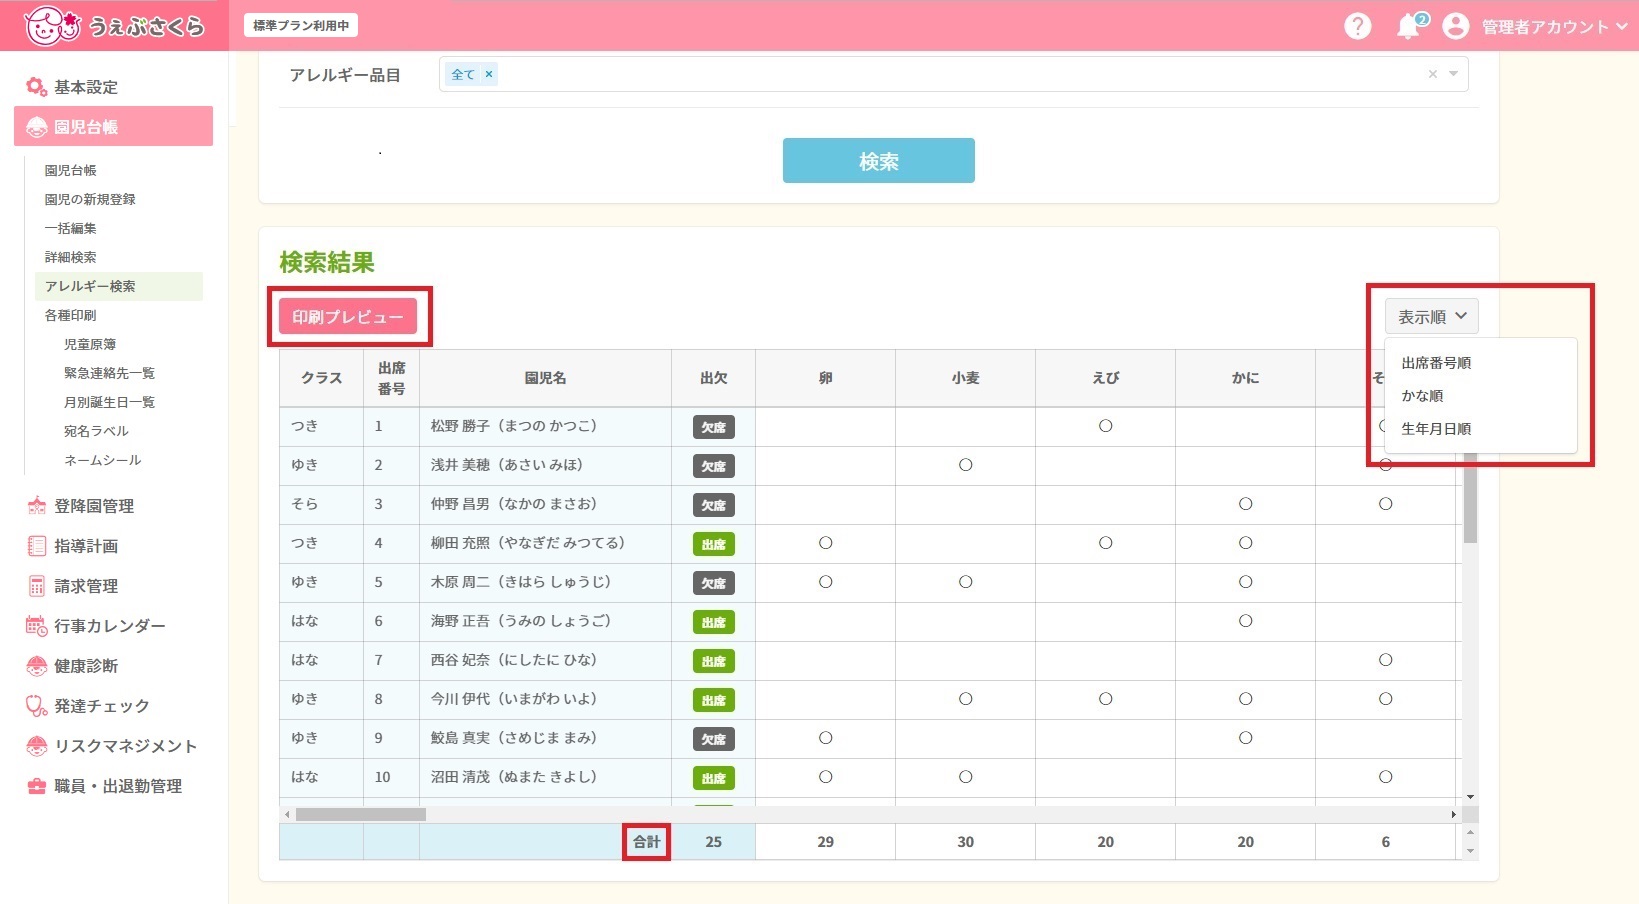The image size is (1639, 904).
Task: Go to 詳細検索 link
Action: point(70,257)
